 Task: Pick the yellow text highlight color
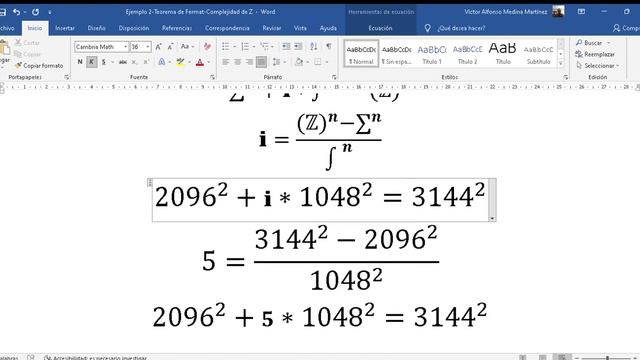pos(180,62)
